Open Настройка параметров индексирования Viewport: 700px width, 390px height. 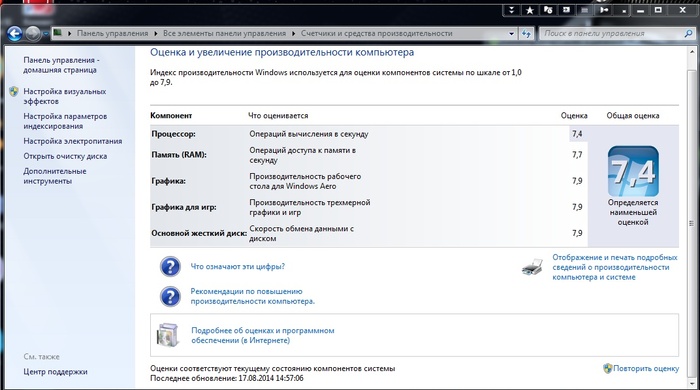[x=65, y=121]
